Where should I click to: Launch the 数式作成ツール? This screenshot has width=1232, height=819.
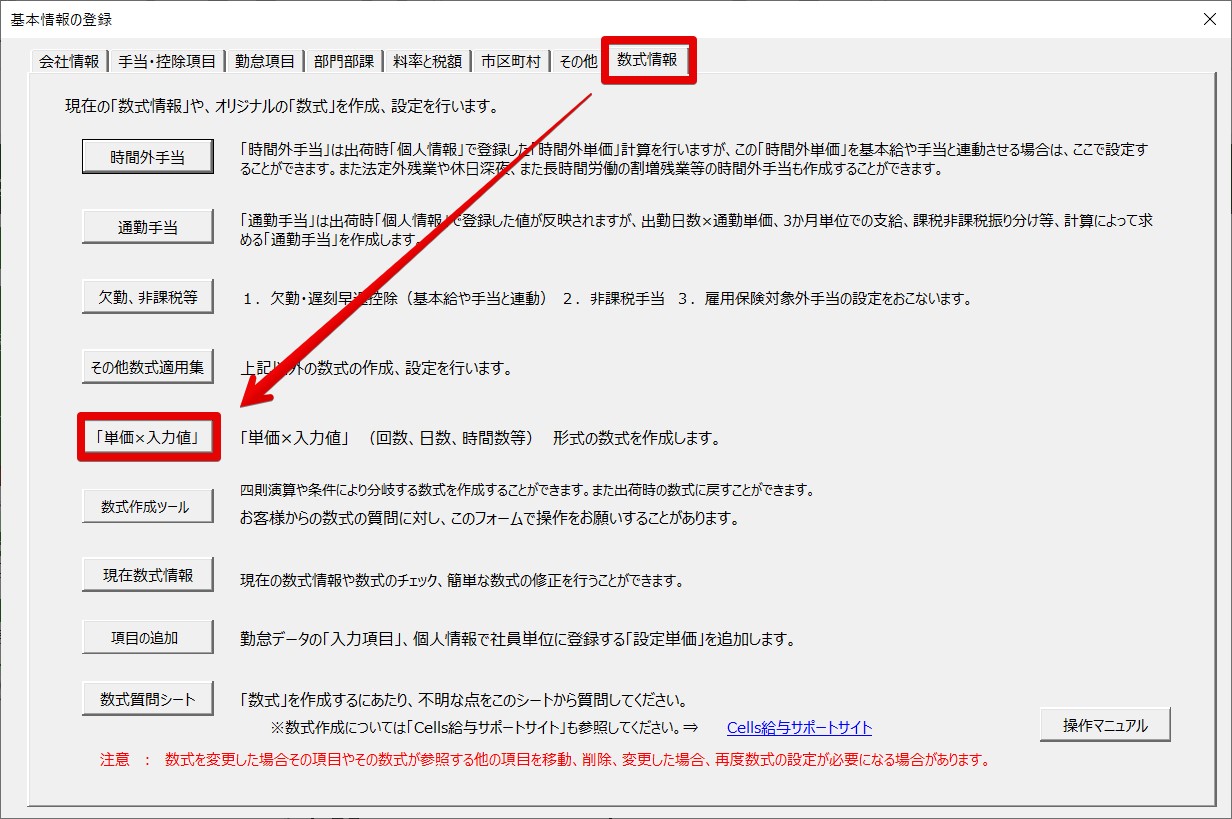pyautogui.click(x=147, y=506)
